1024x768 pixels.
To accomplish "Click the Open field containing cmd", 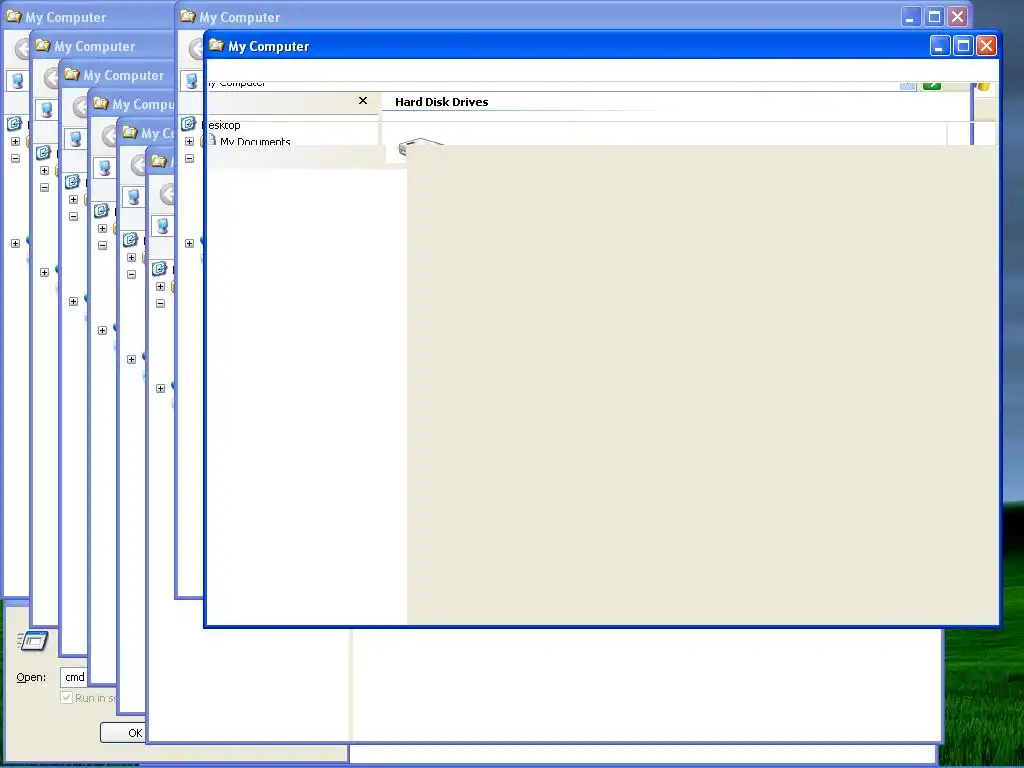I will (x=74, y=677).
